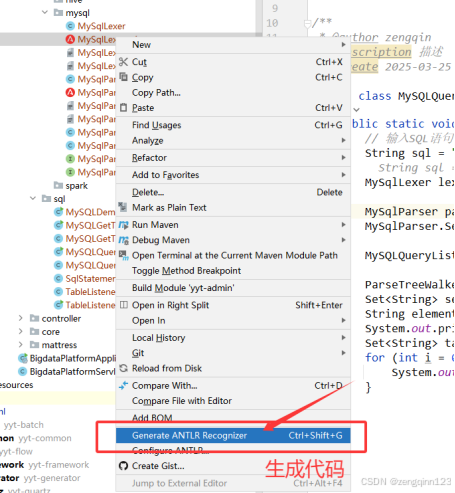Open the Refactor submenu
455x493 pixels.
coord(233,158)
